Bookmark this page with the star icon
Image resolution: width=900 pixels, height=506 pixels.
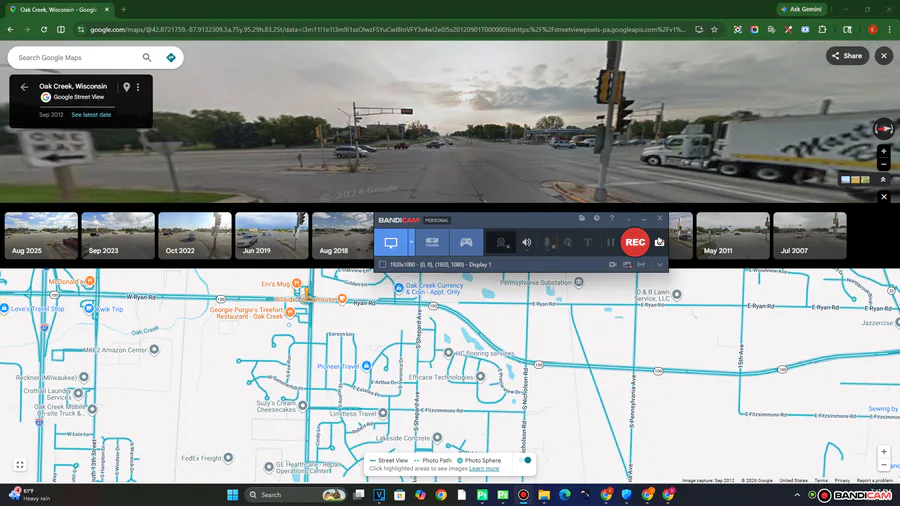click(714, 29)
